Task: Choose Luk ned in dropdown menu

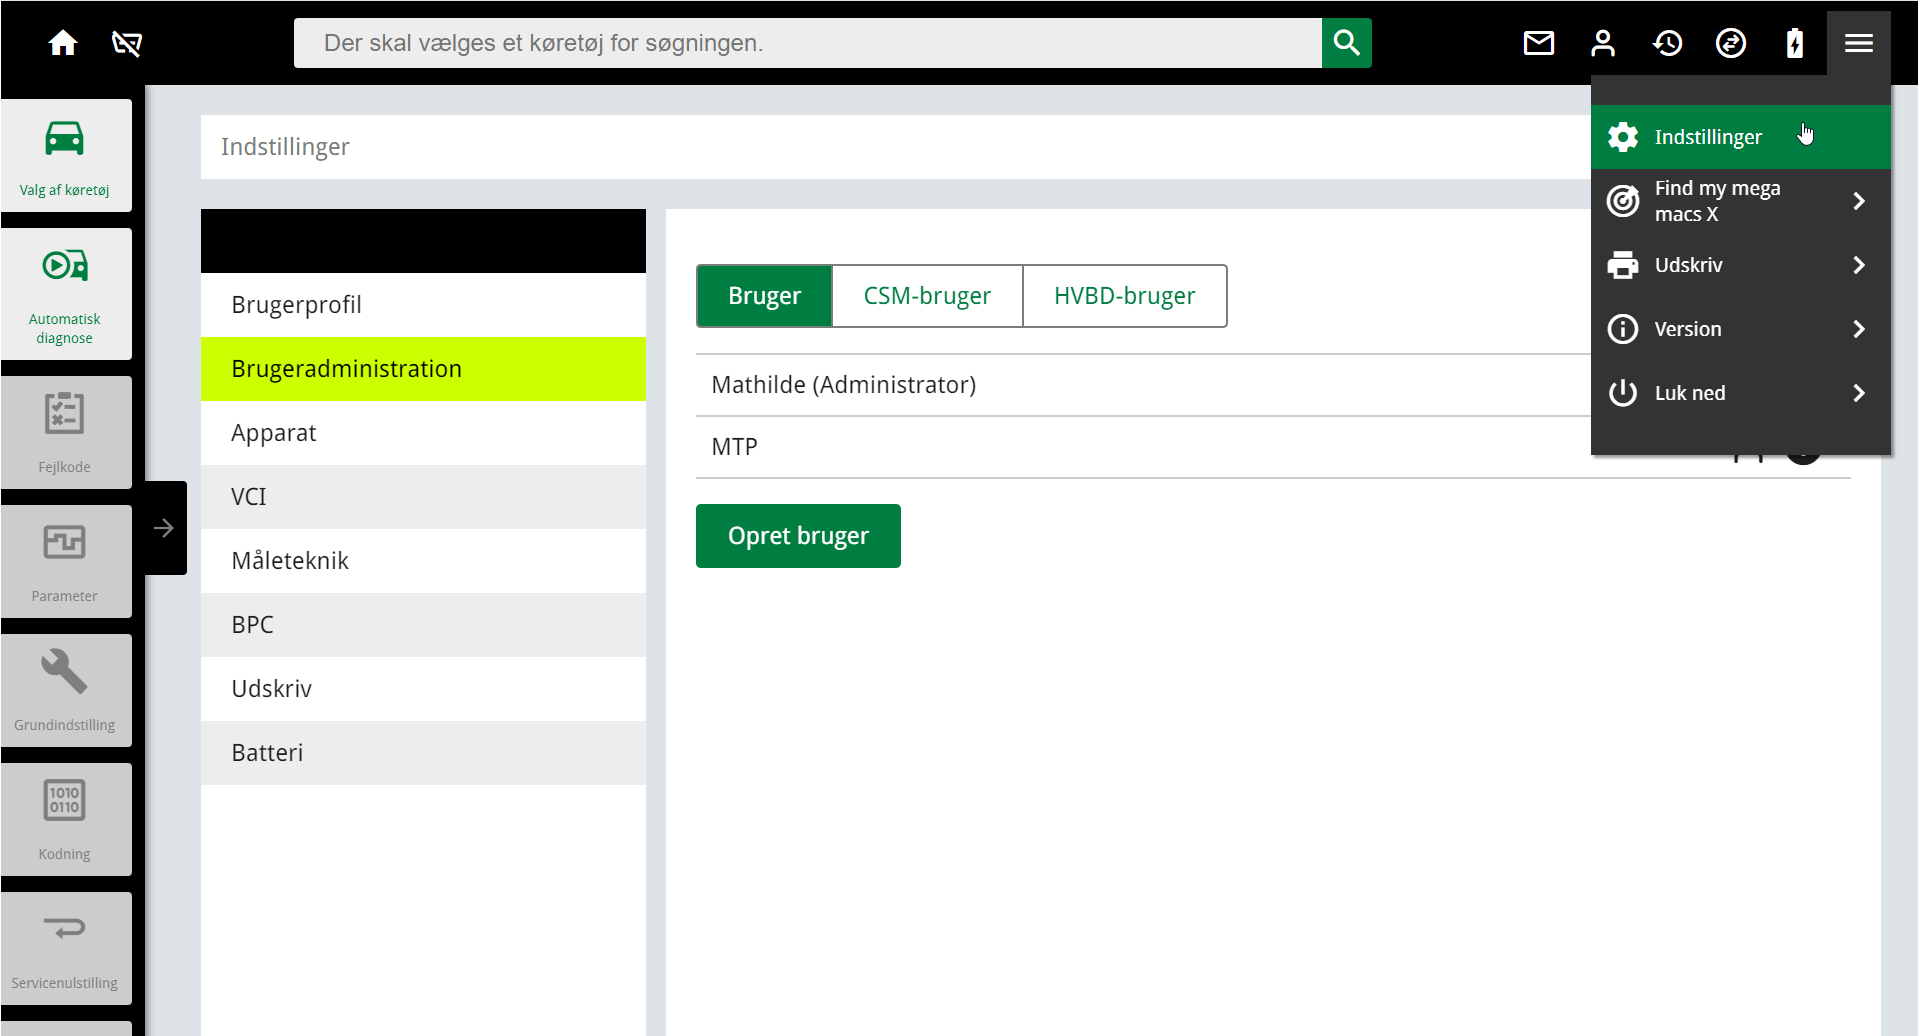Action: (x=1741, y=393)
